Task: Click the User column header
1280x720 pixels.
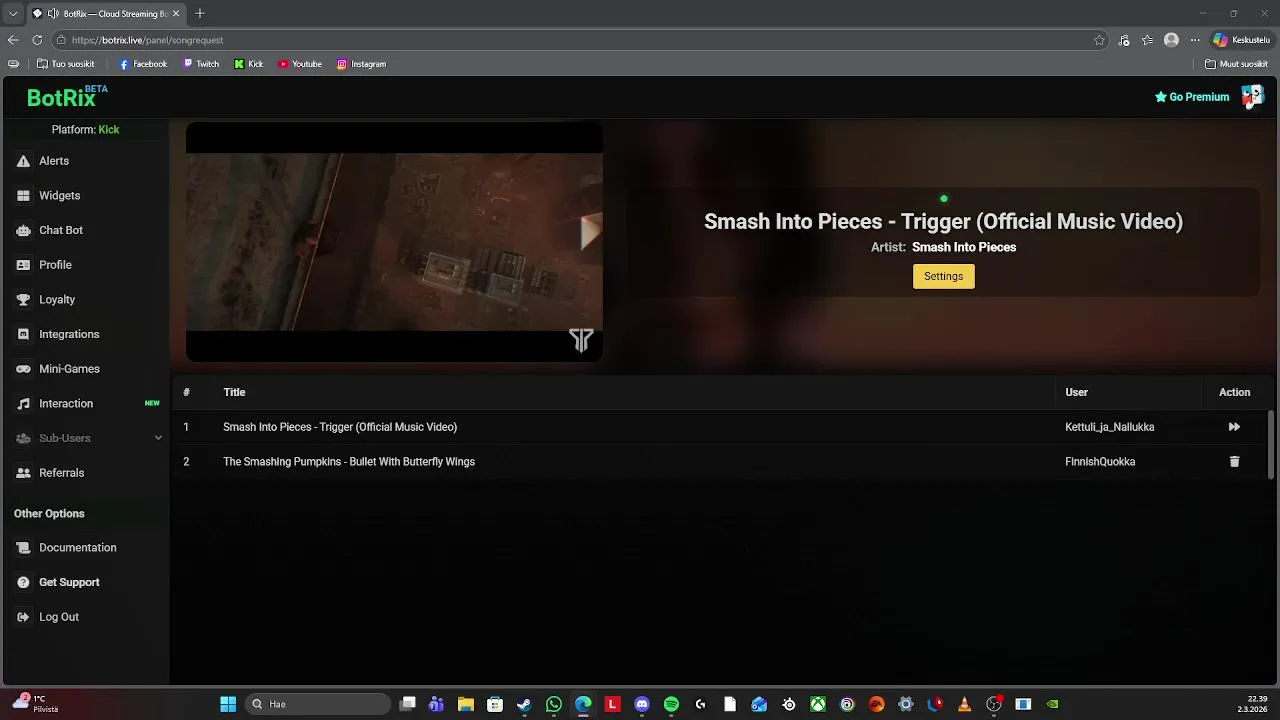Action: pos(1076,392)
